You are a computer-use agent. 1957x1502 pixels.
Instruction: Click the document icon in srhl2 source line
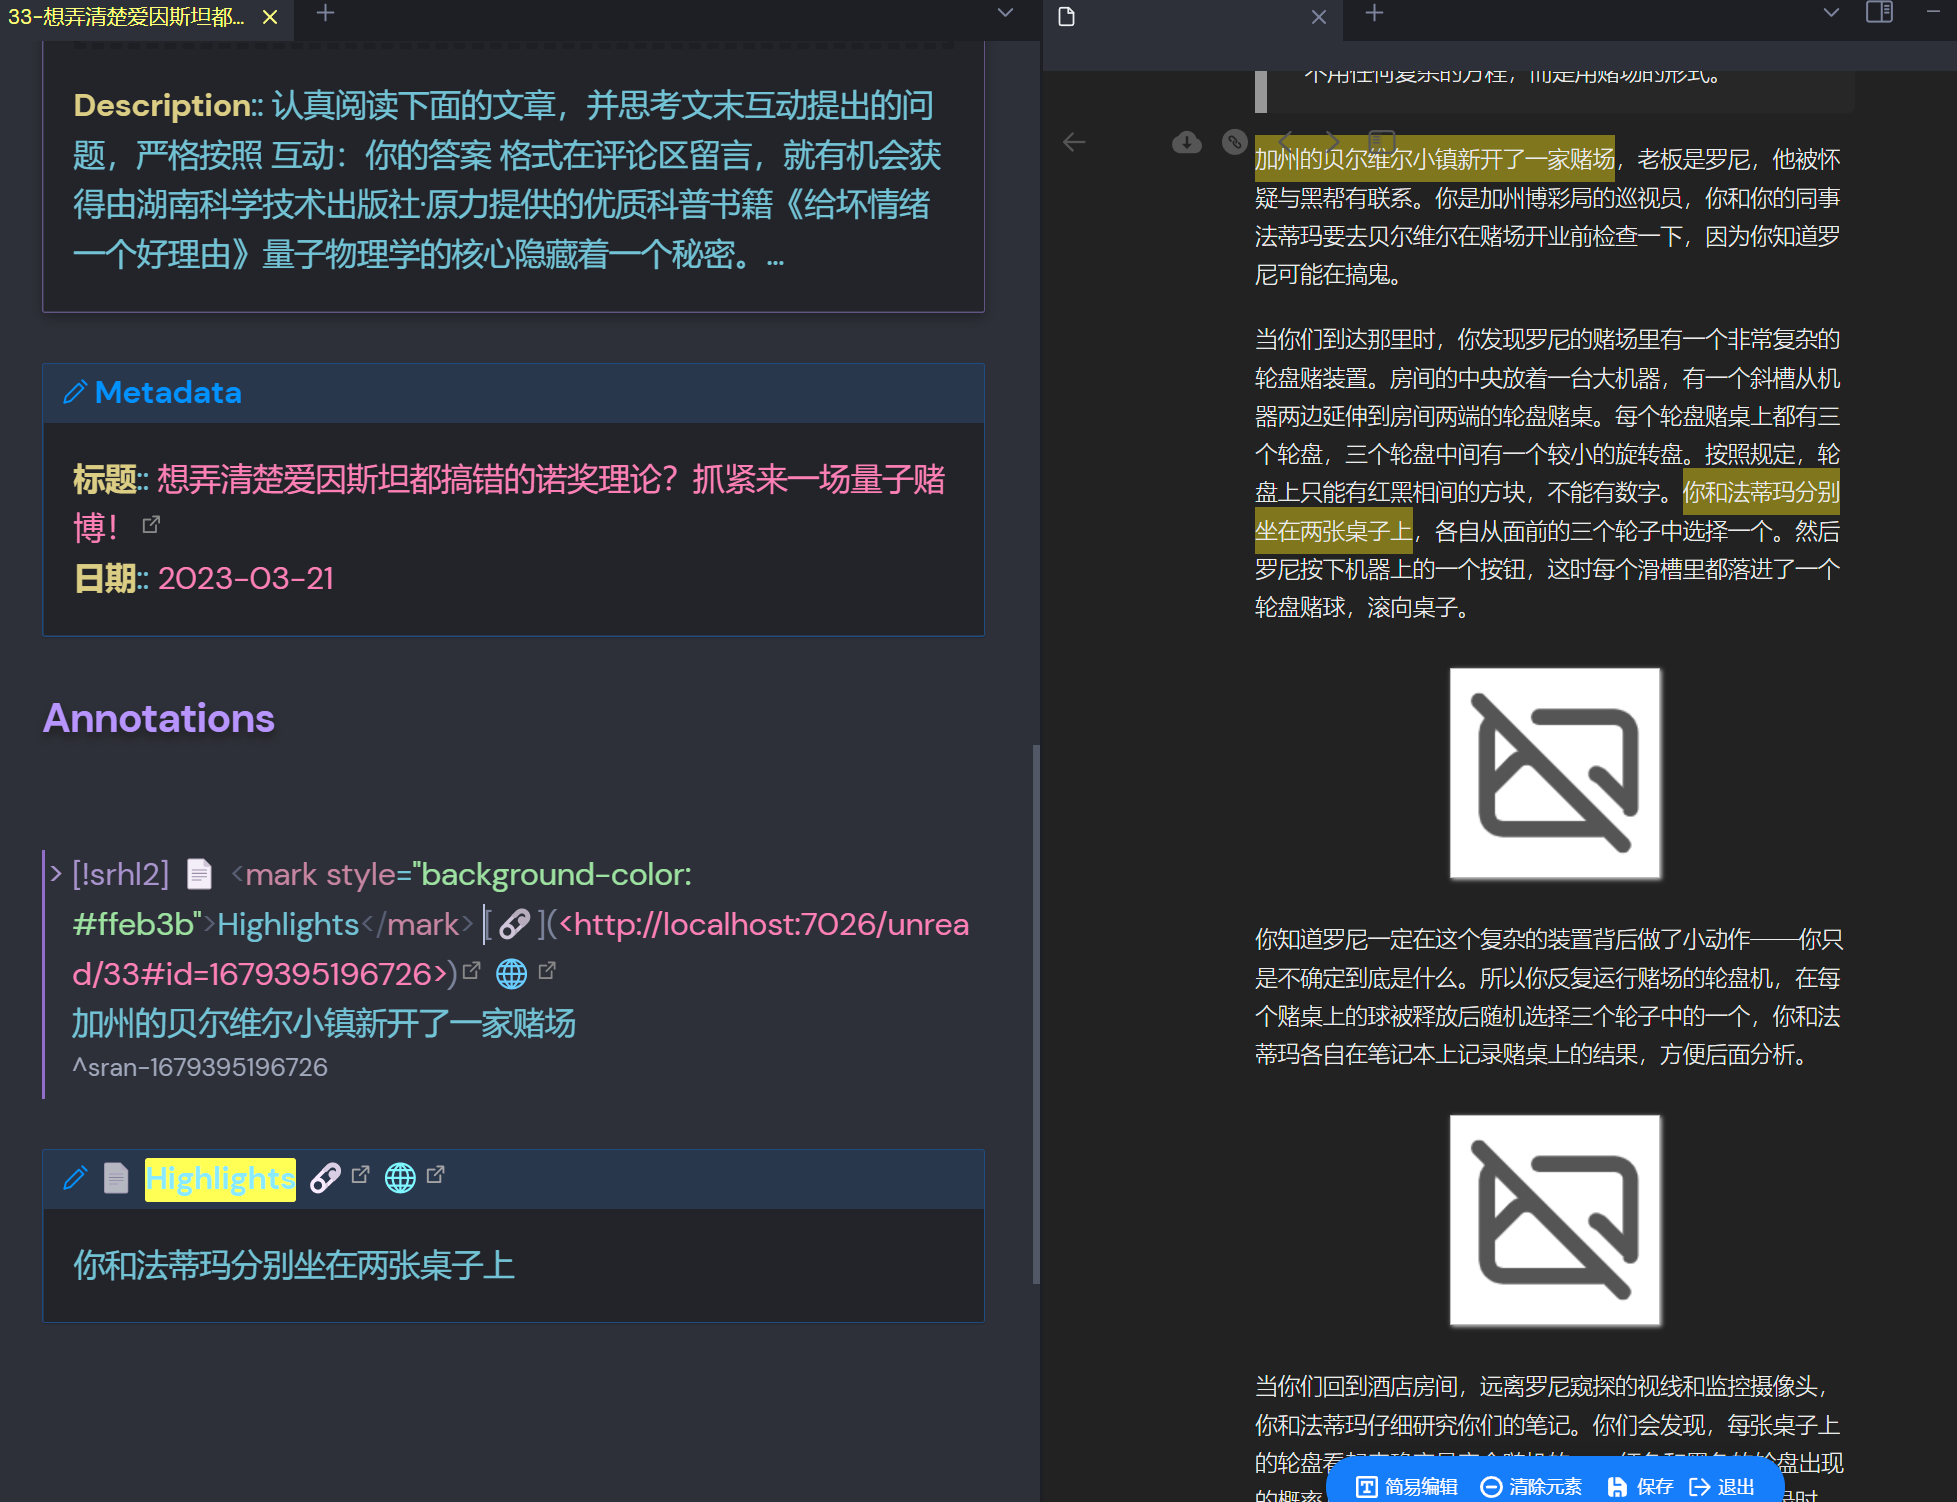click(x=199, y=875)
